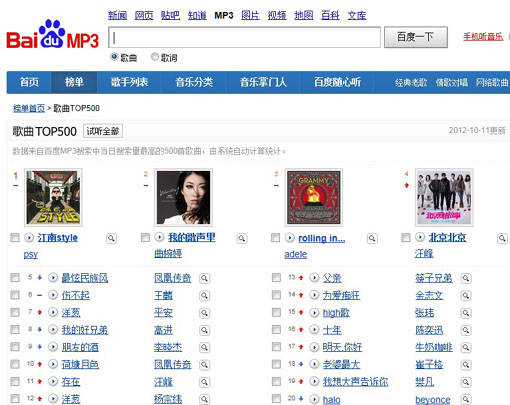Check the box for 我的好兄弟

(x=15, y=329)
